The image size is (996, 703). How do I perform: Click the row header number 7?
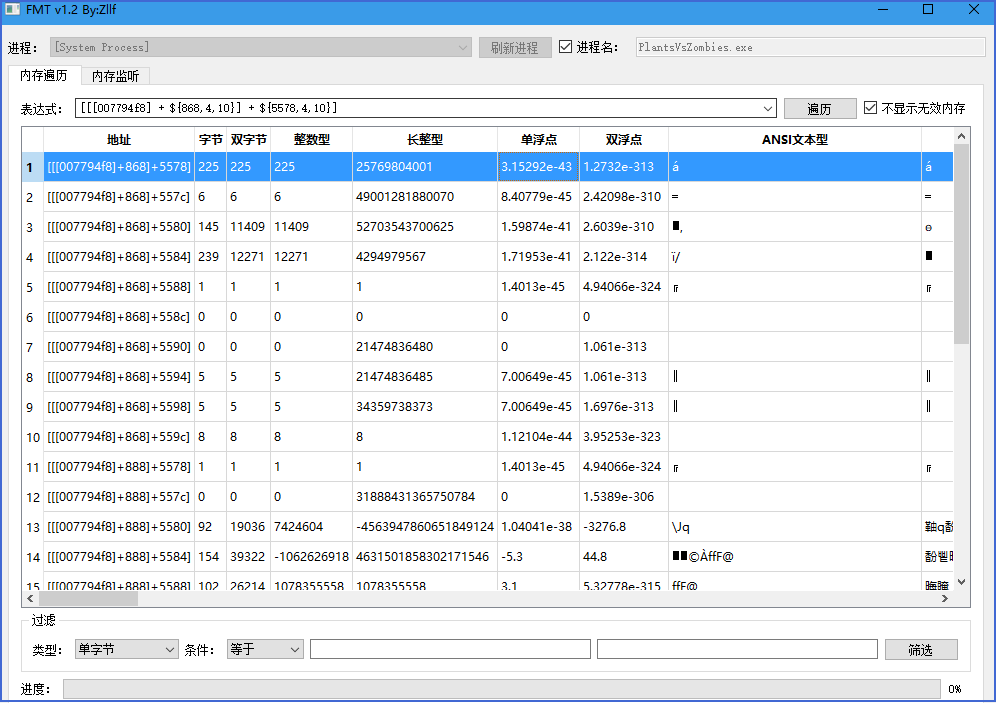pos(30,347)
